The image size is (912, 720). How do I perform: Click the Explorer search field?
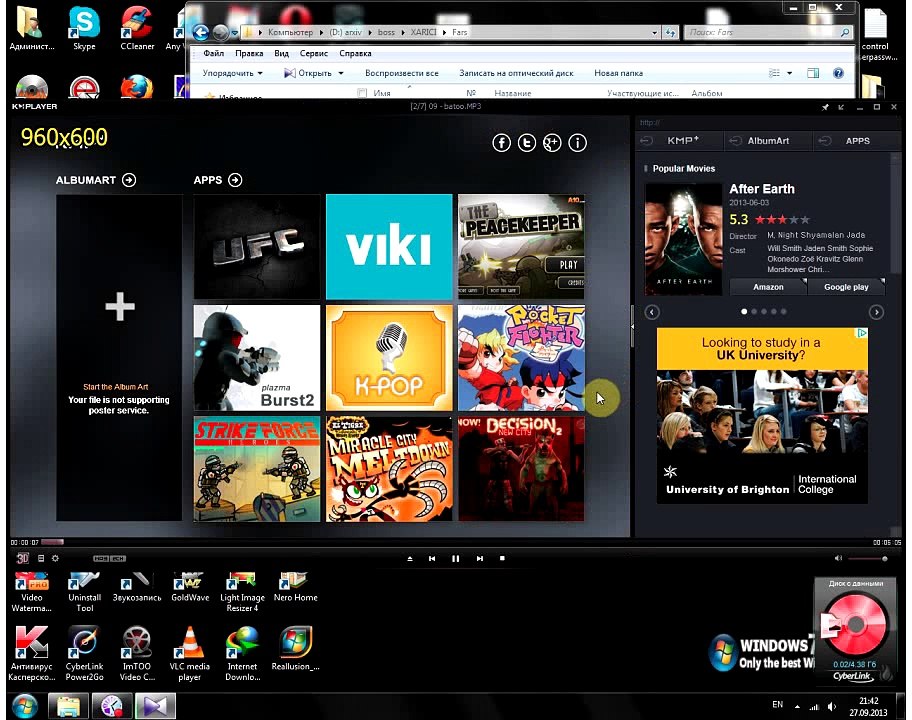768,33
